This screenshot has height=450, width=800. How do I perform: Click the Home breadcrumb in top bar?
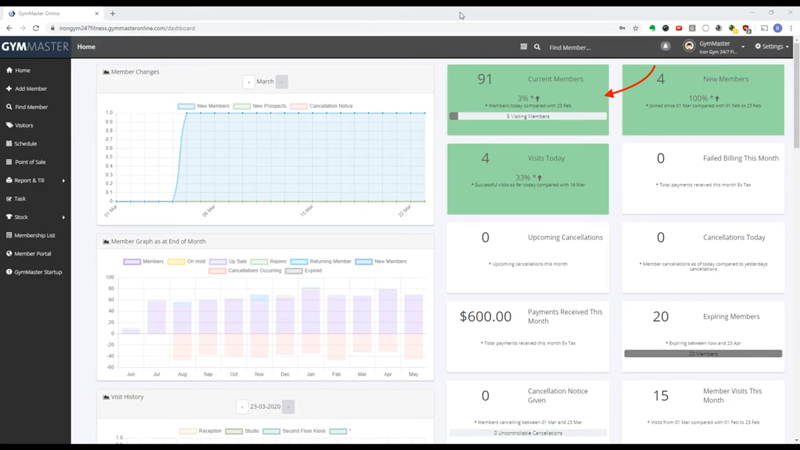86,47
